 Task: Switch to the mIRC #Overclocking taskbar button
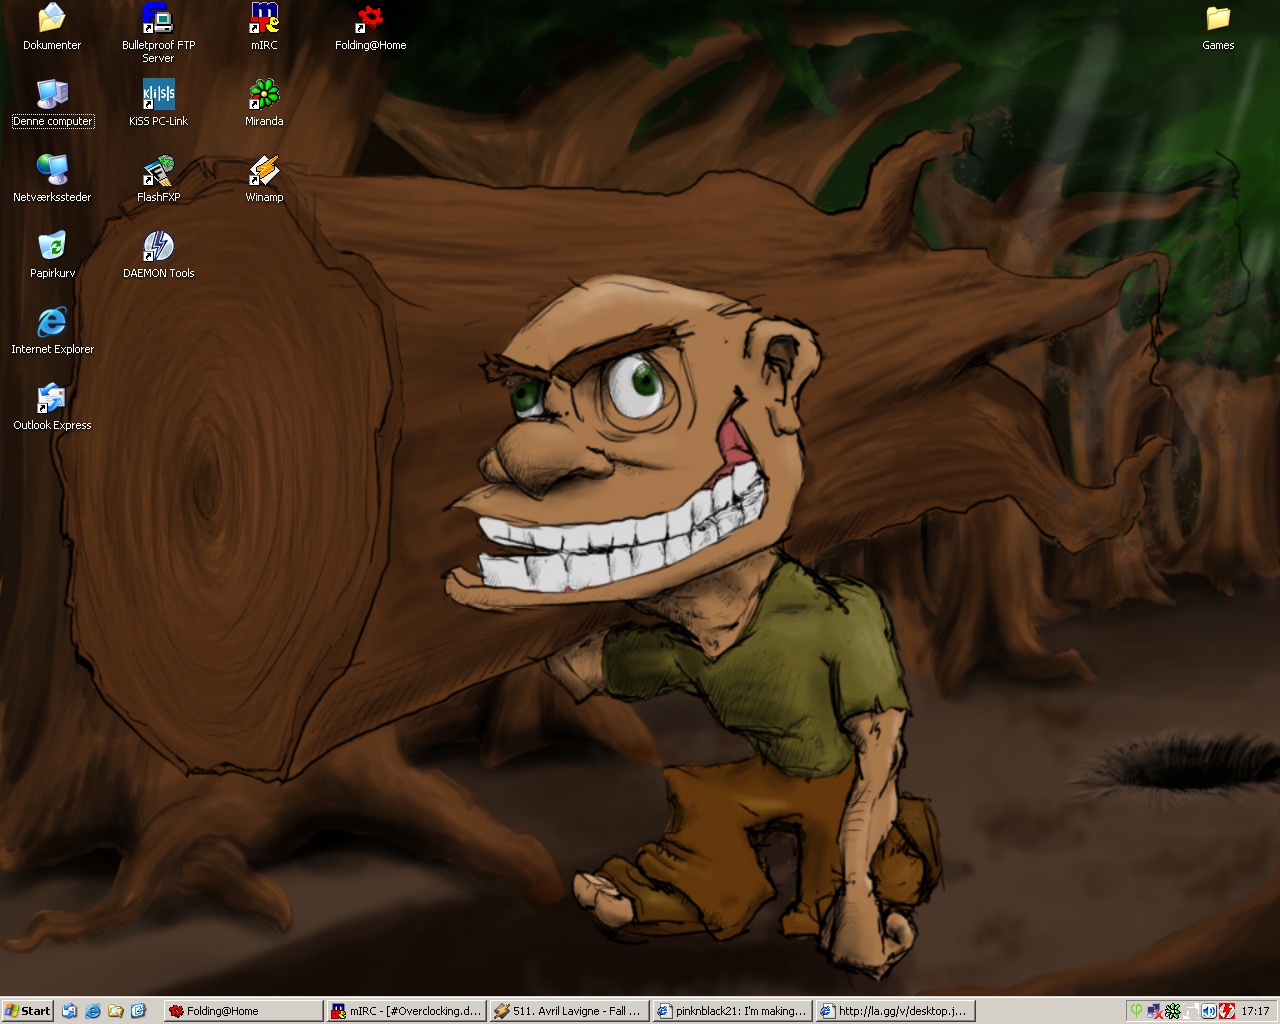[x=407, y=1011]
